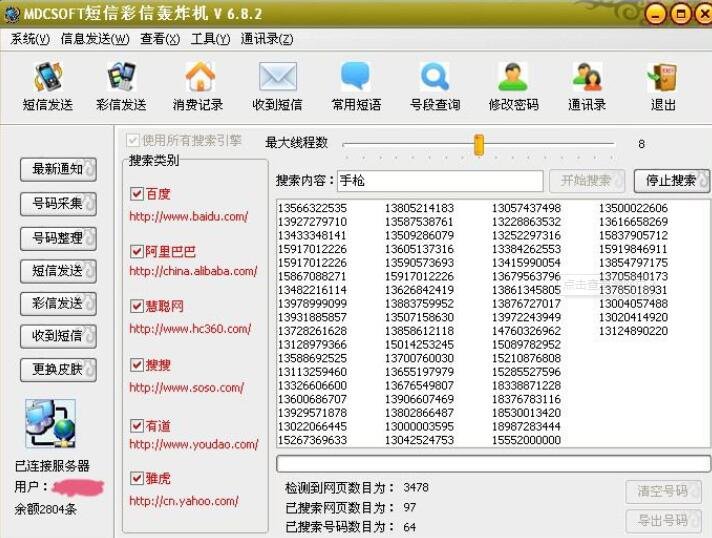
Task: Select phone number 13042524753
Action: (419, 440)
